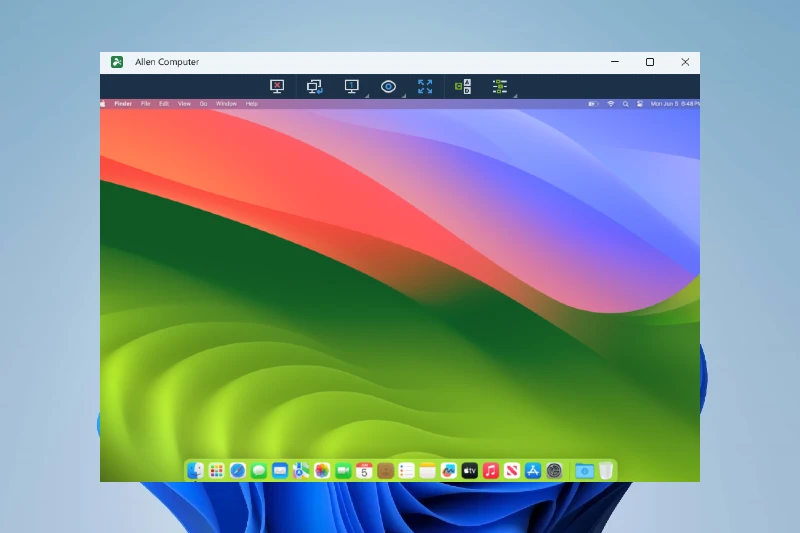
Task: Start FaceTime from the Dock
Action: coord(343,471)
